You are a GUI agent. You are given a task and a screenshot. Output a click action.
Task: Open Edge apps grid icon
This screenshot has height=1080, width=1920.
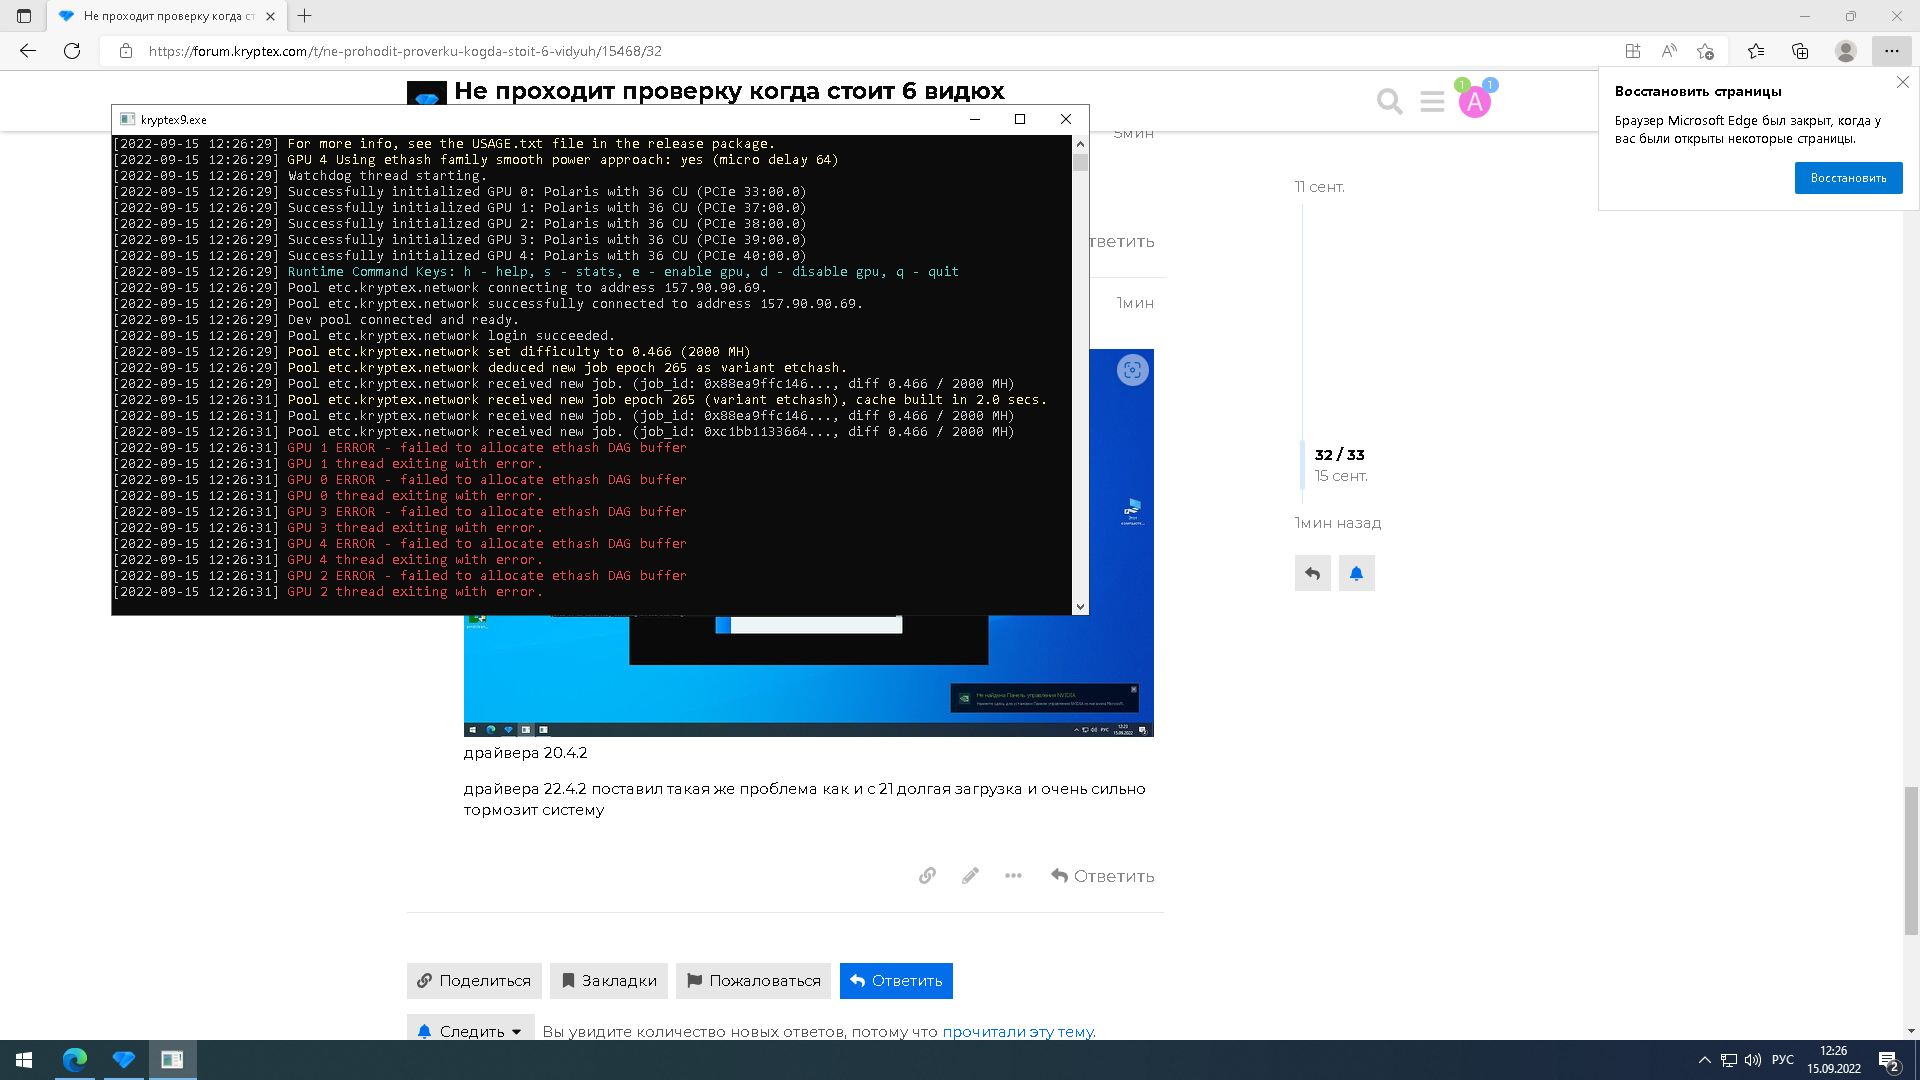(x=1633, y=51)
